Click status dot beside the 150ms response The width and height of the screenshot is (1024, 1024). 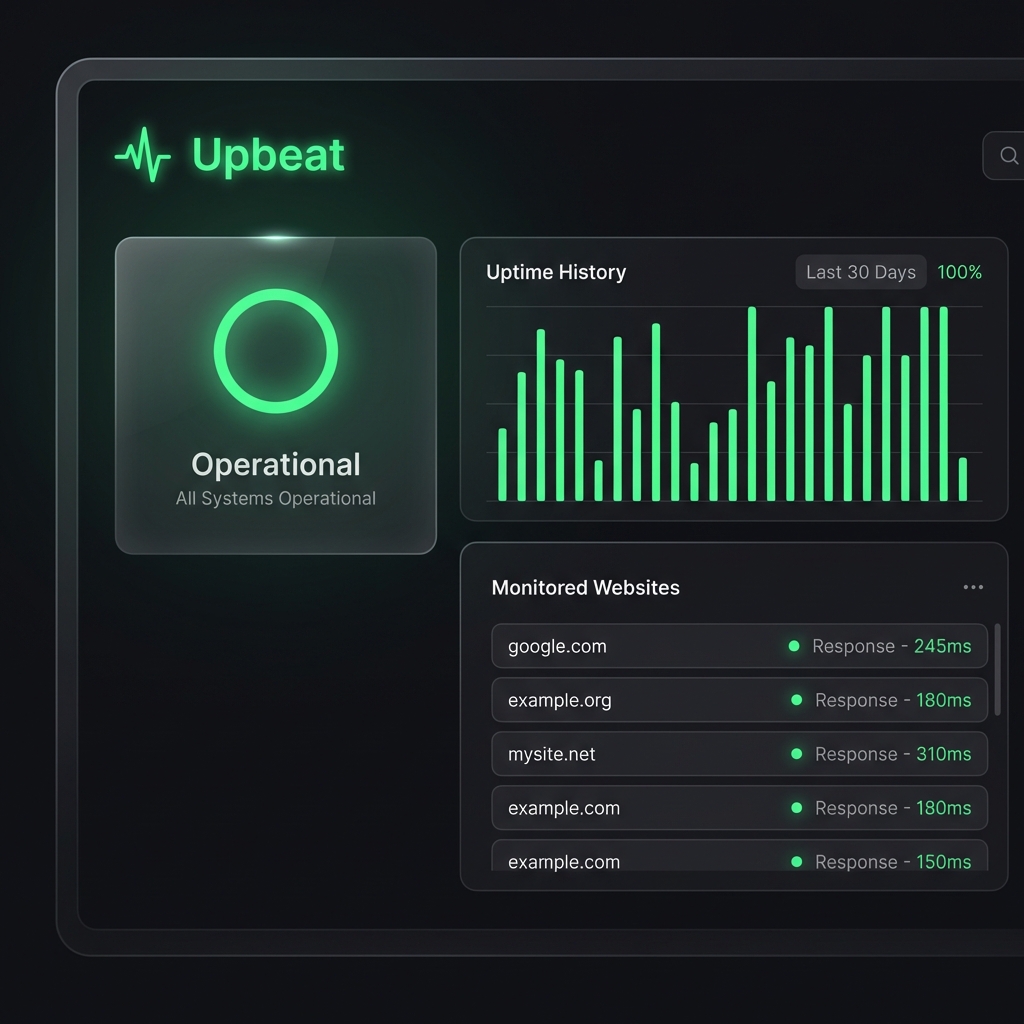point(797,861)
